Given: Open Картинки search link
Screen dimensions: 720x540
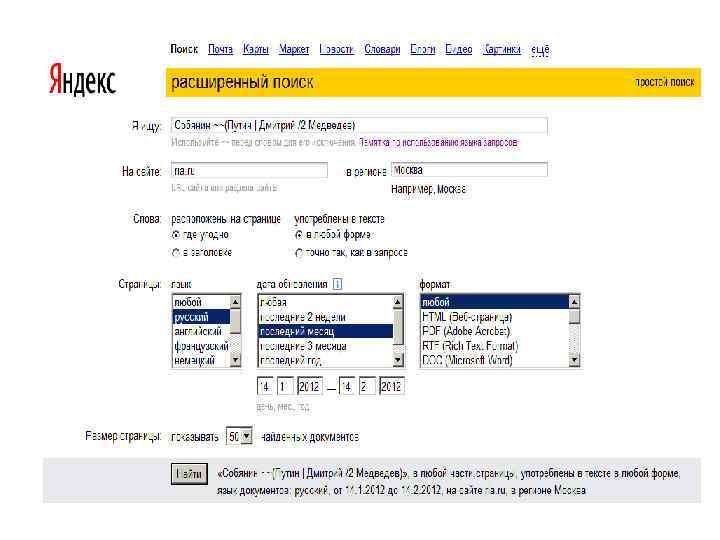Looking at the screenshot, I should (x=501, y=49).
